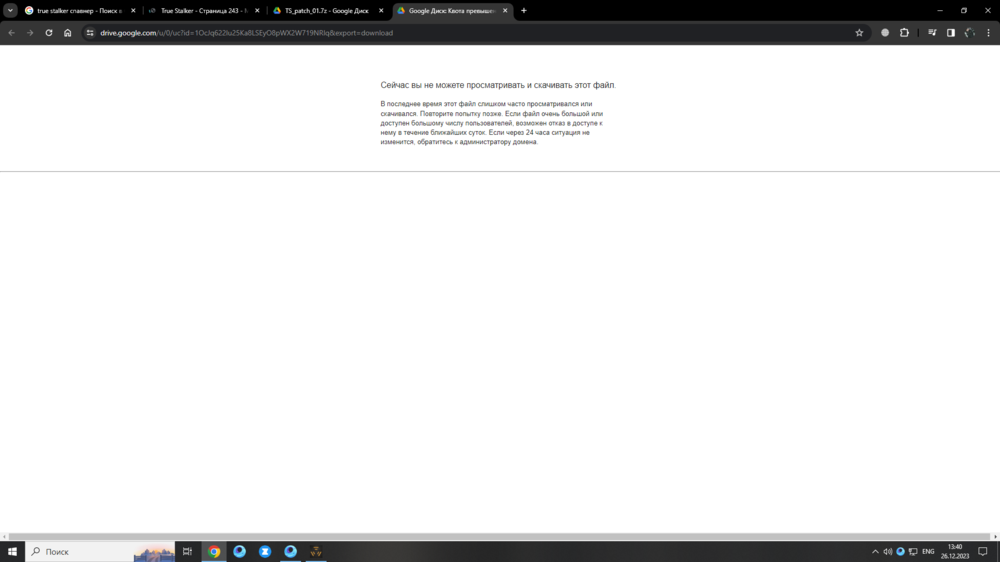Viewport: 1000px width, 562px height.
Task: Bookmark this page with the star
Action: [x=859, y=33]
